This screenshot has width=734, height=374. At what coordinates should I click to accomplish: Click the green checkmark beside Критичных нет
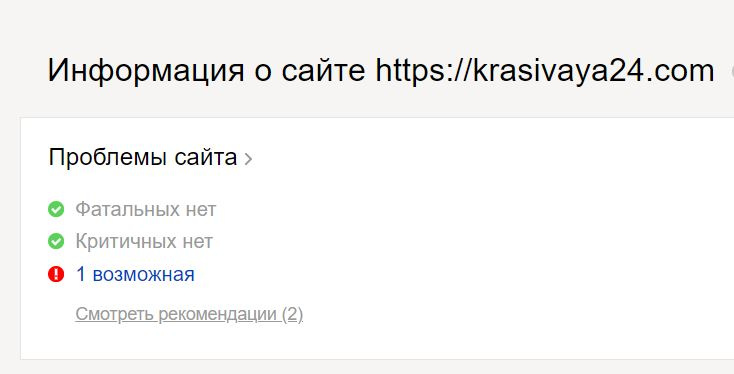pyautogui.click(x=56, y=242)
